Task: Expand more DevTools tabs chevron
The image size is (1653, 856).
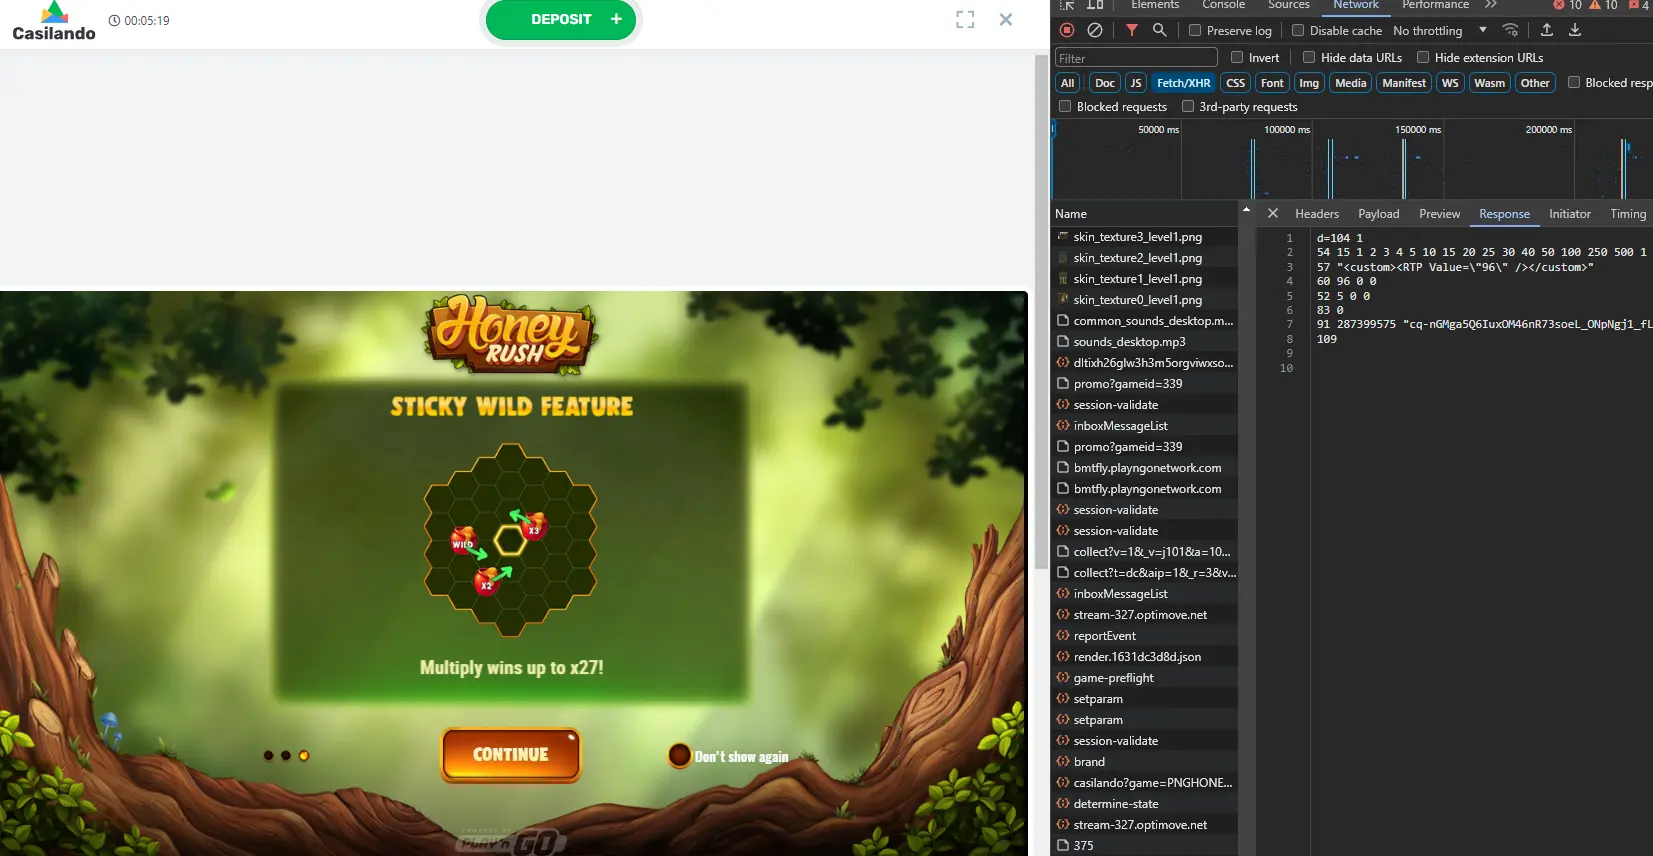Action: click(x=1491, y=5)
